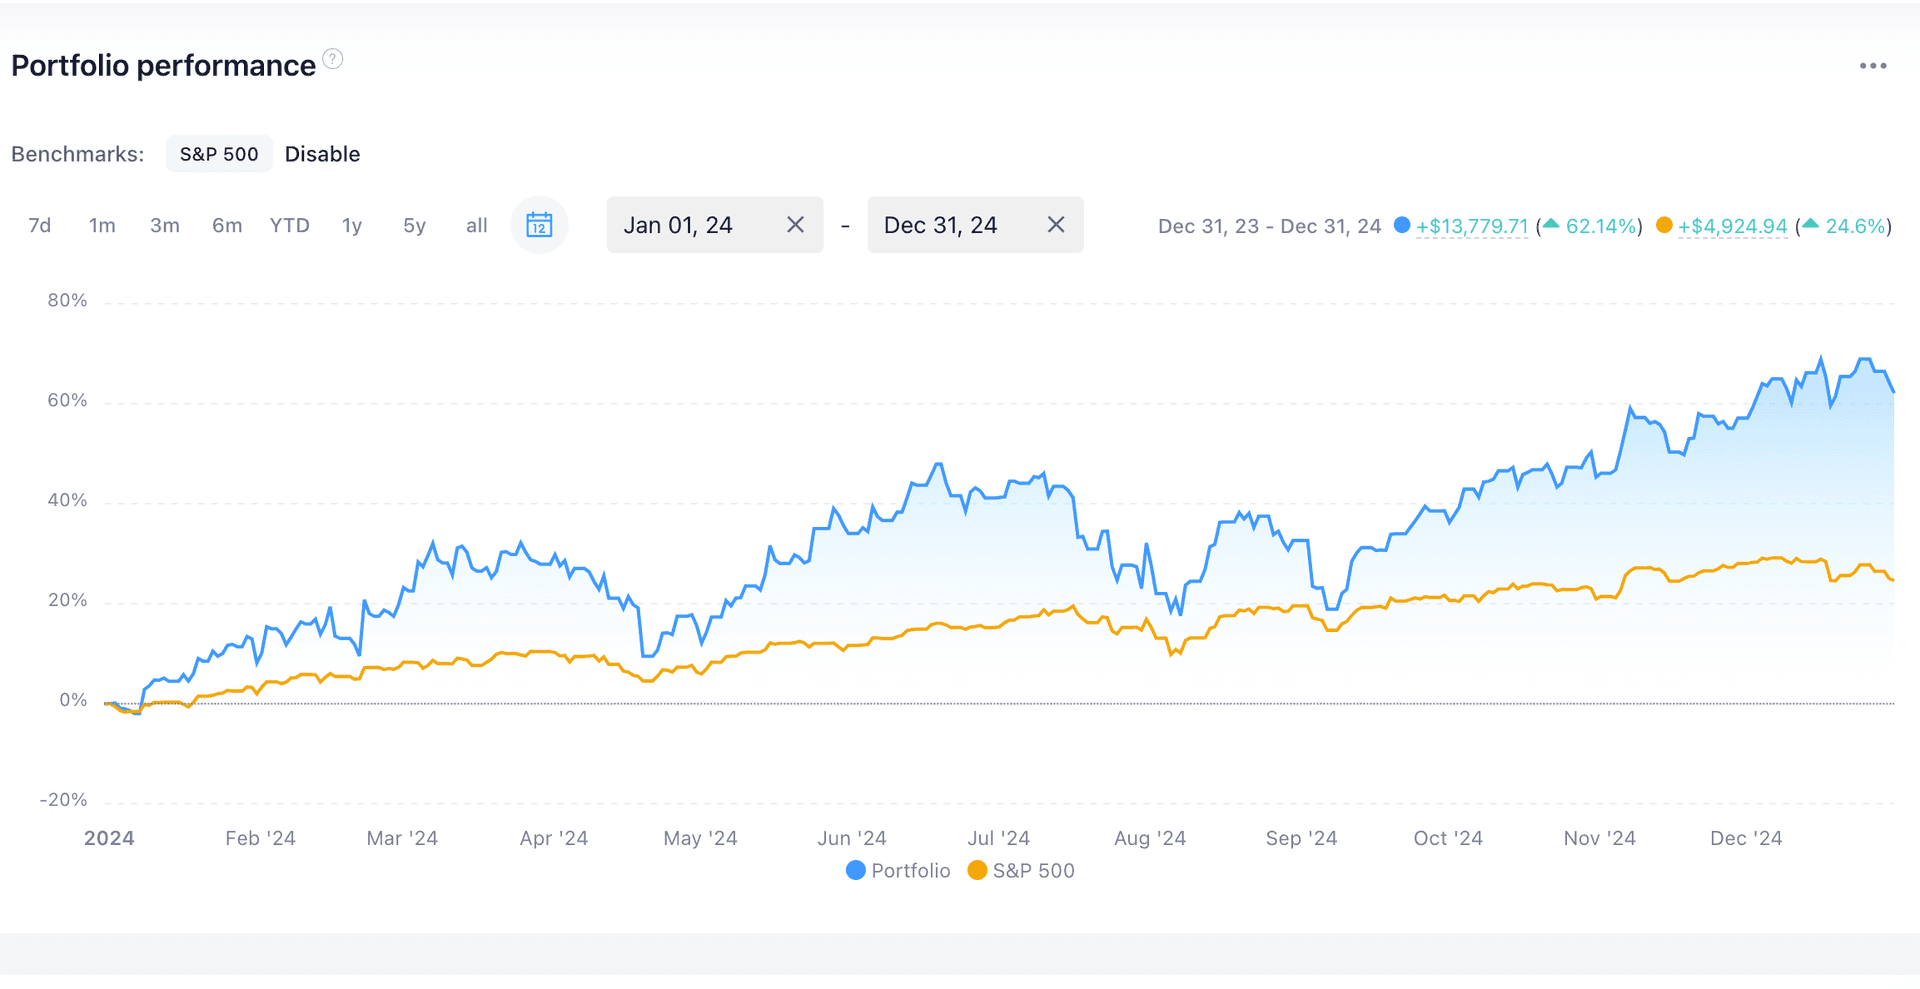Show year-to-date with YTD
This screenshot has width=1920, height=989.
289,226
